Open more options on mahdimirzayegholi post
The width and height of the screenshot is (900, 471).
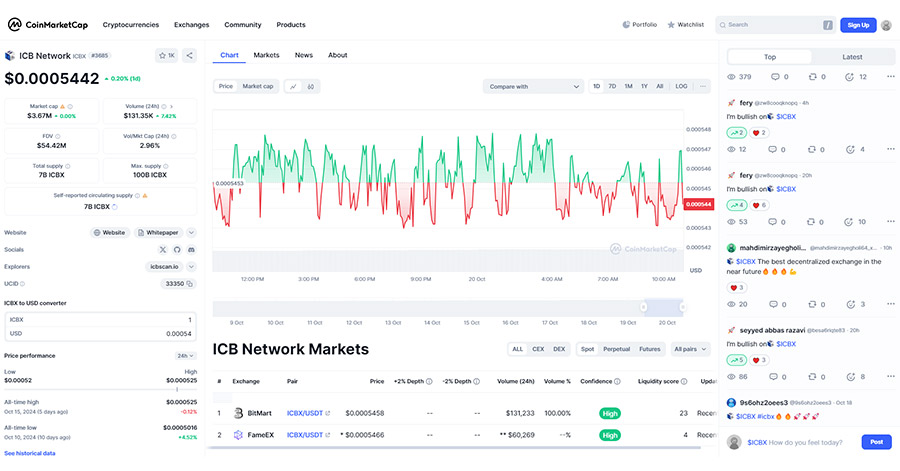coord(890,304)
